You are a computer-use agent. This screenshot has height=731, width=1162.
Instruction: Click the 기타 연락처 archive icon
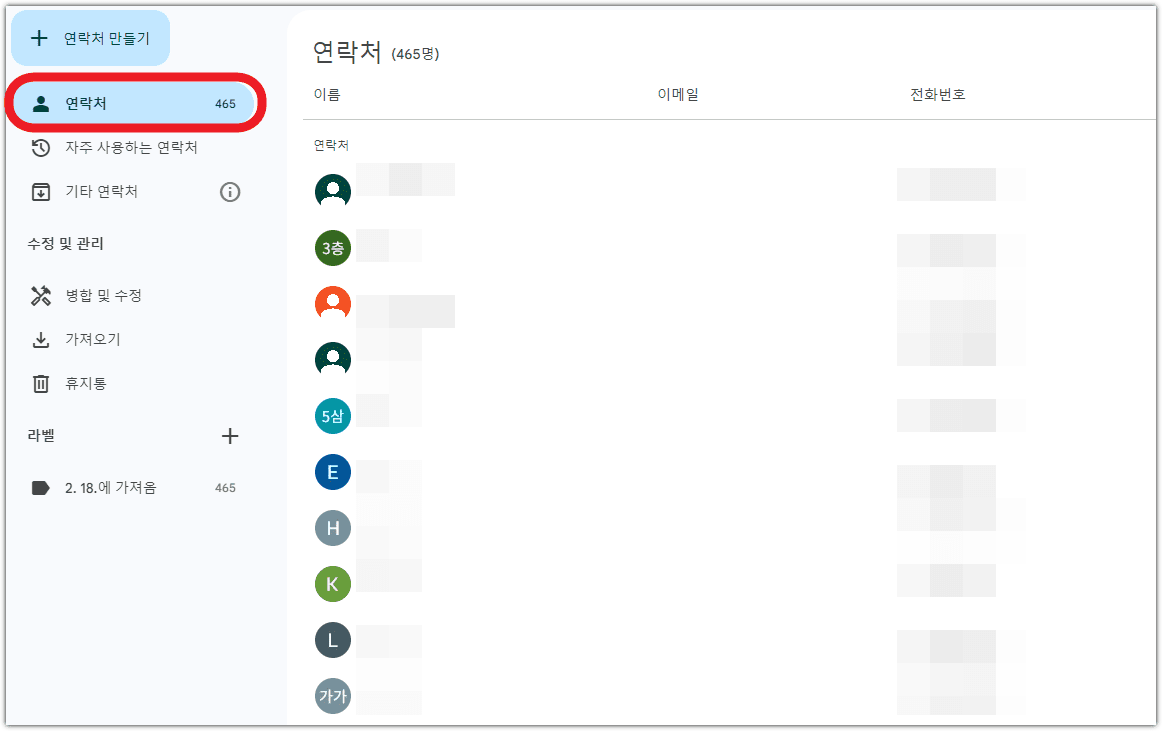pos(40,192)
